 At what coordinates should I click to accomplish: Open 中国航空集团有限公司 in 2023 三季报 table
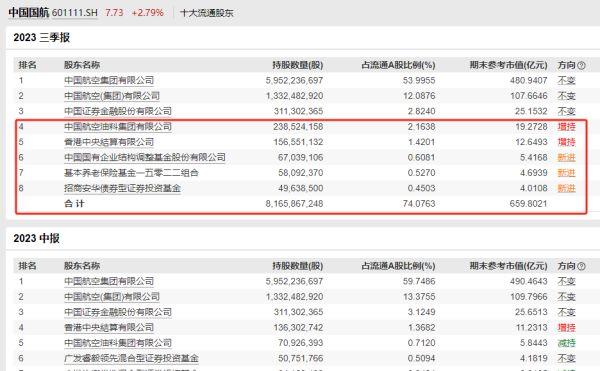coord(109,81)
